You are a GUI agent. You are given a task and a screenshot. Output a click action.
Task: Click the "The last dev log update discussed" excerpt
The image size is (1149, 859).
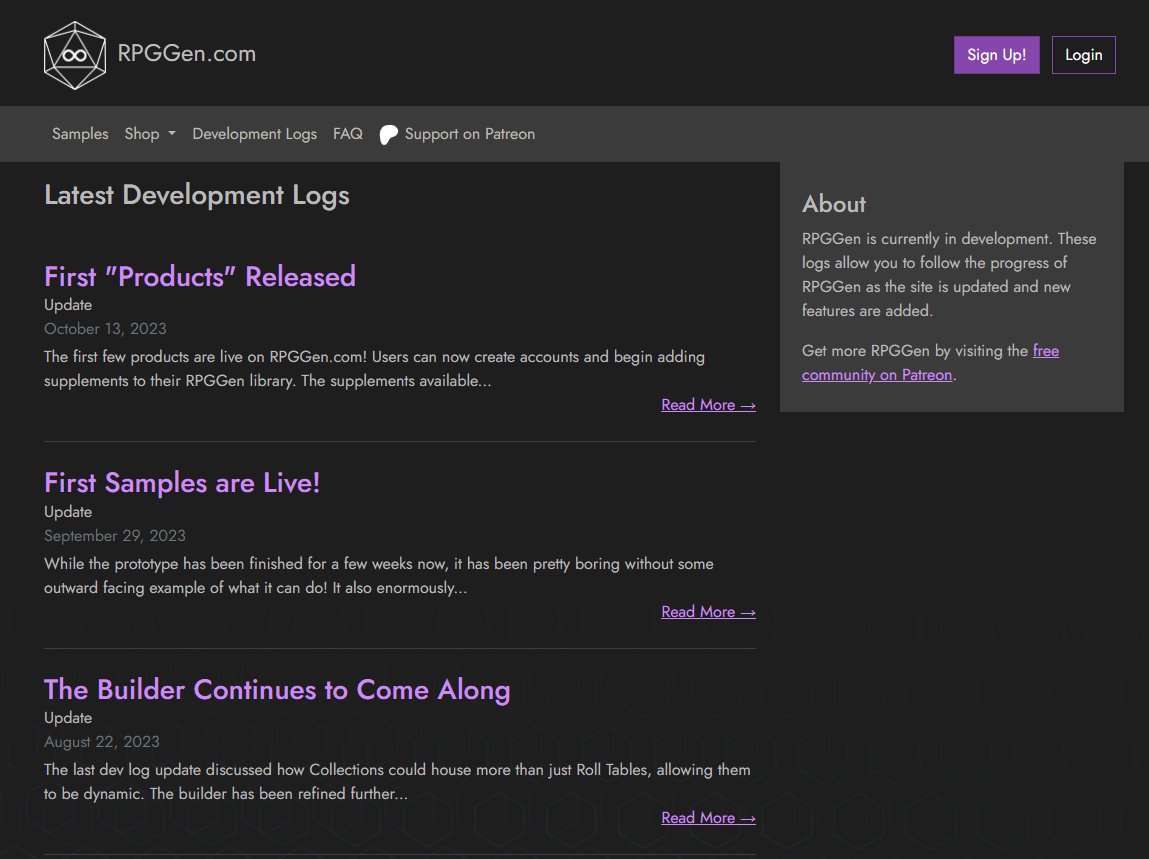click(397, 781)
